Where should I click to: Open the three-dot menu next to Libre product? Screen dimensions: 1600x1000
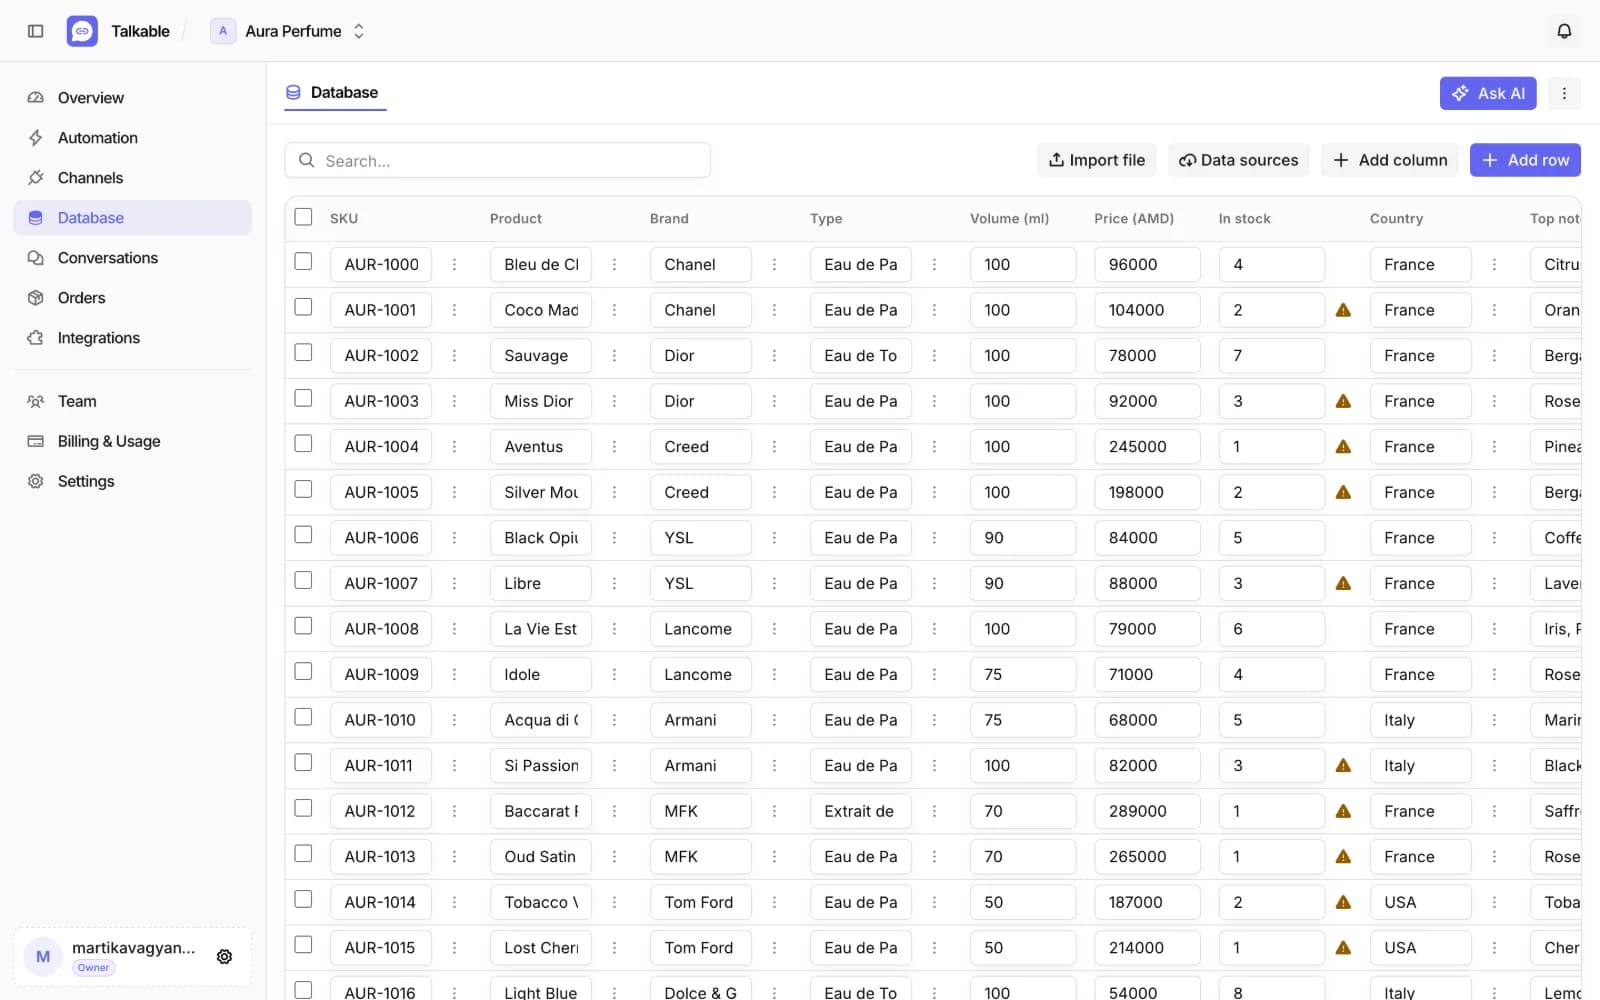pyautogui.click(x=614, y=583)
